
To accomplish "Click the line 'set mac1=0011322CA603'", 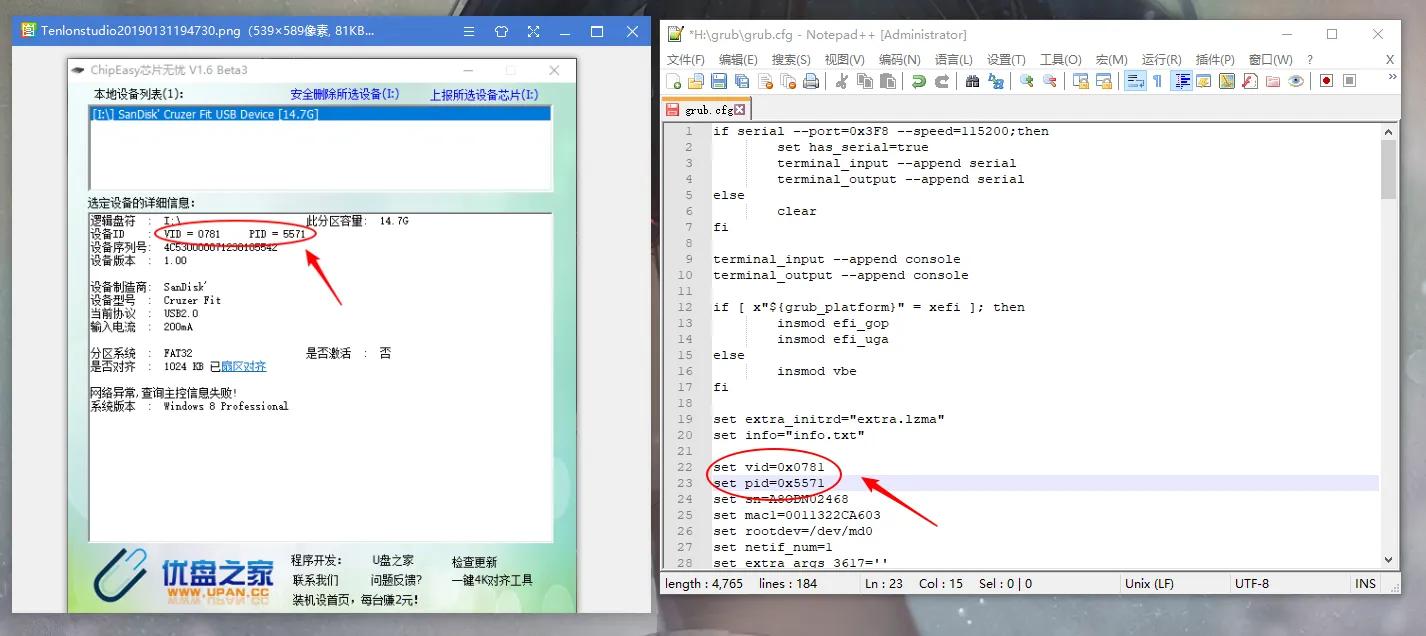I will [x=797, y=515].
